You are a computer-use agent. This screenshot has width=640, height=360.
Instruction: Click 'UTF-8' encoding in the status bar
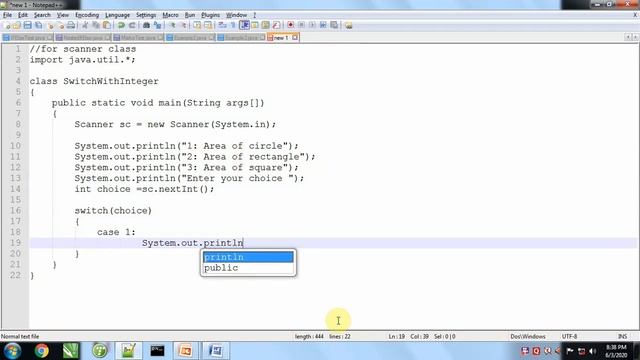569,336
